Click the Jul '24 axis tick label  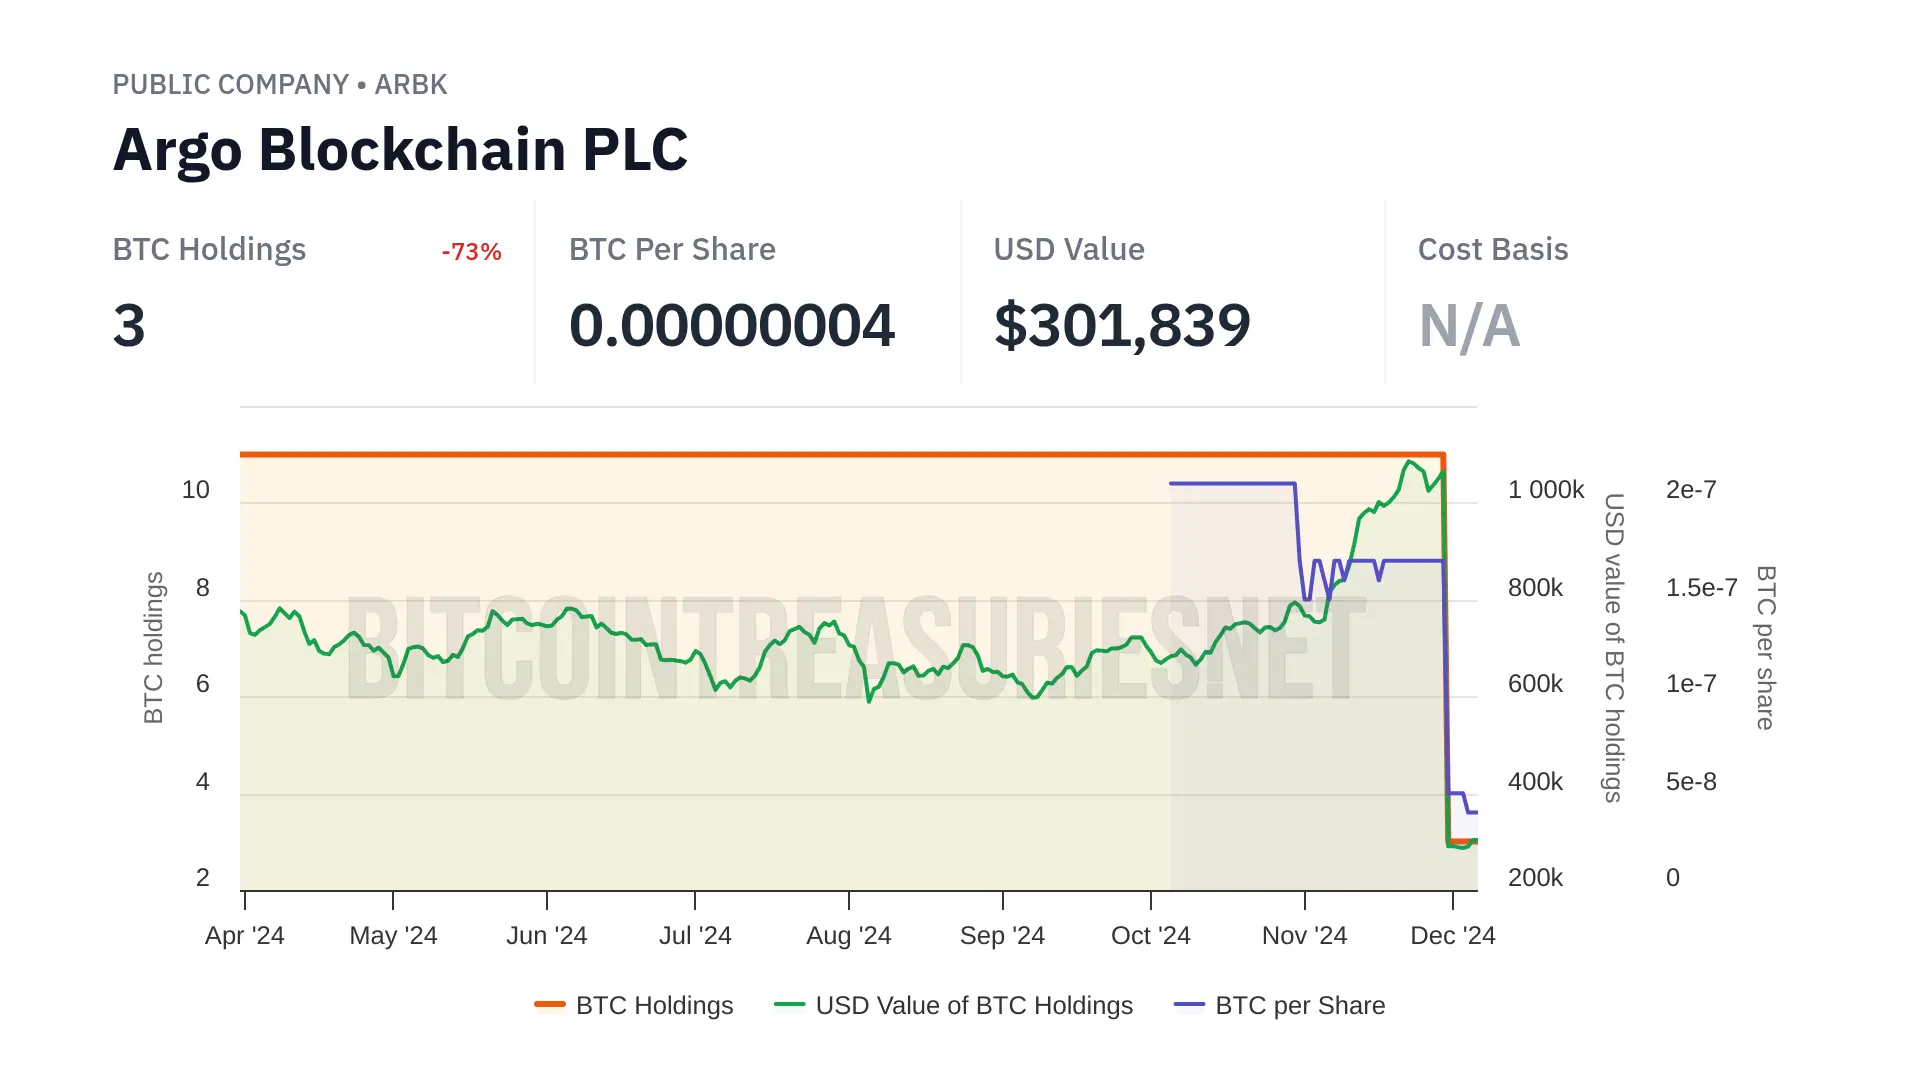tap(695, 936)
